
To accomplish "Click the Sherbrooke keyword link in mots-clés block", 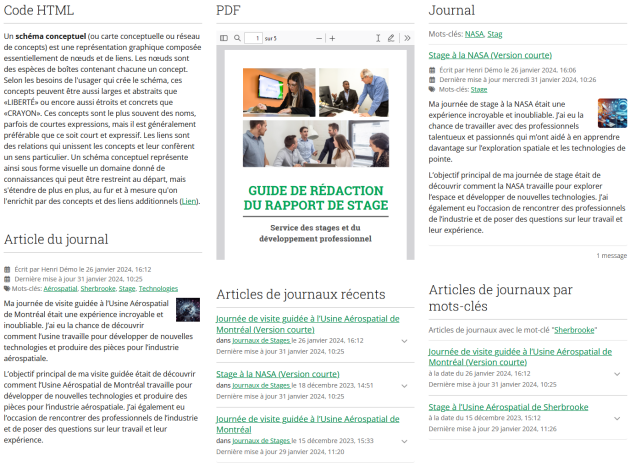I will pos(574,330).
